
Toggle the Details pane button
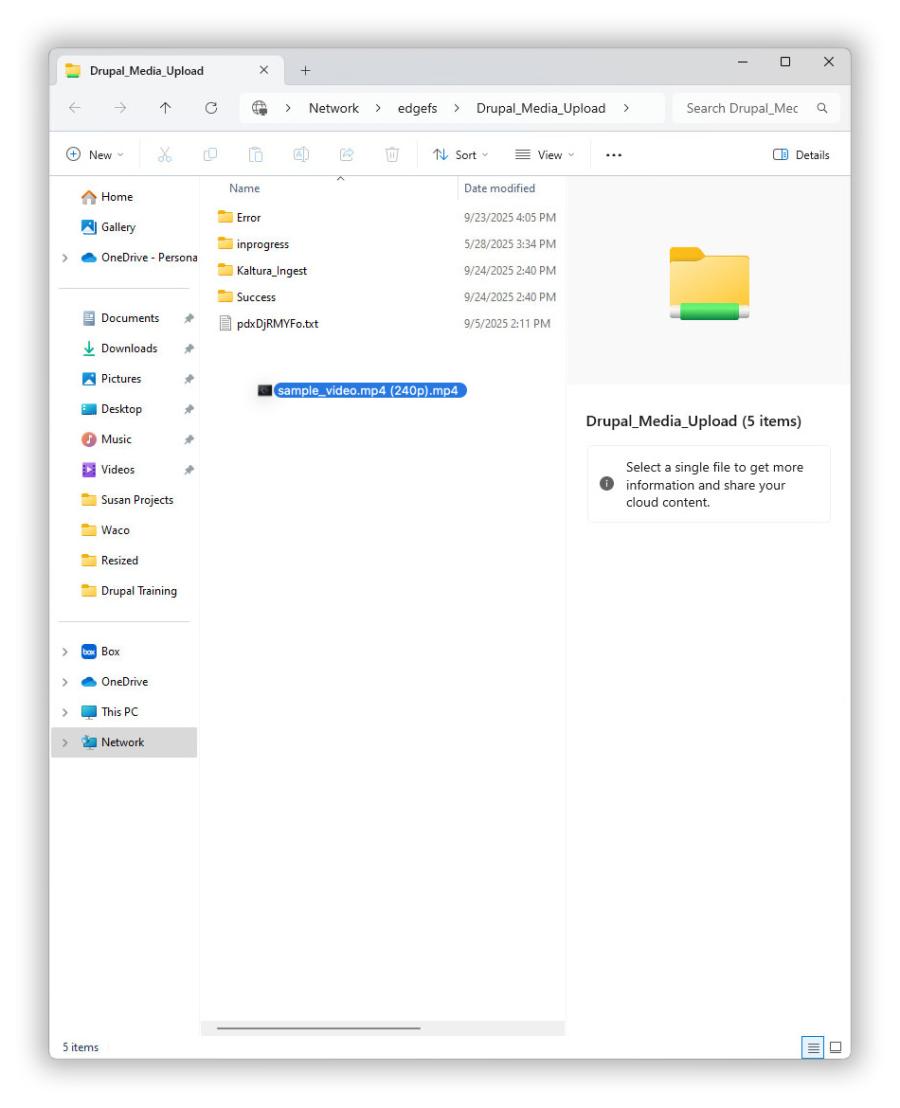[800, 155]
